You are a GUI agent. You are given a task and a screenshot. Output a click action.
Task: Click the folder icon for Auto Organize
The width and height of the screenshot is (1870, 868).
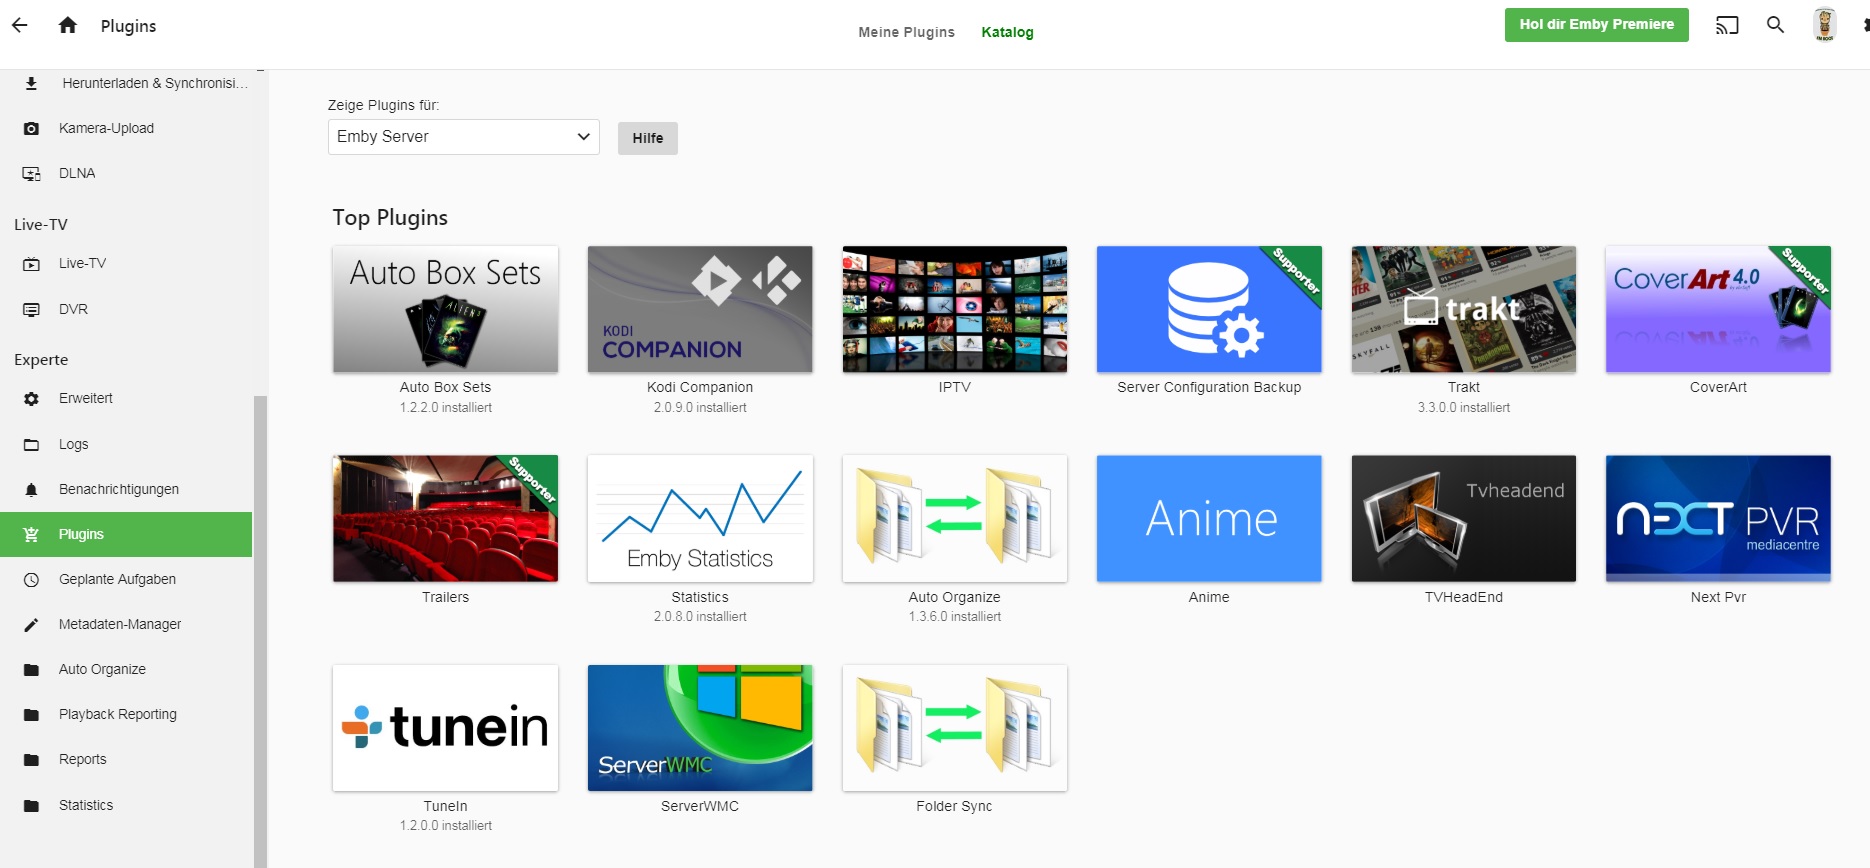click(31, 669)
